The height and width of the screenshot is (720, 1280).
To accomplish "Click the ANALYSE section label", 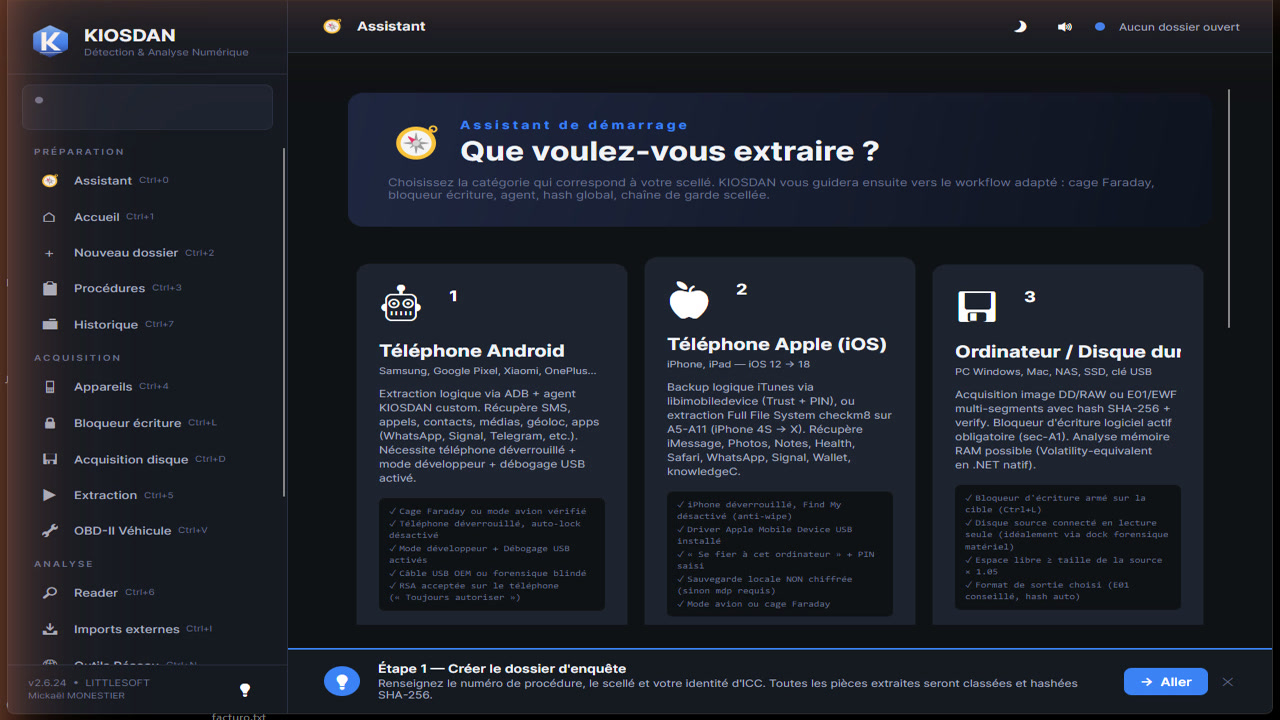I will tap(63, 564).
